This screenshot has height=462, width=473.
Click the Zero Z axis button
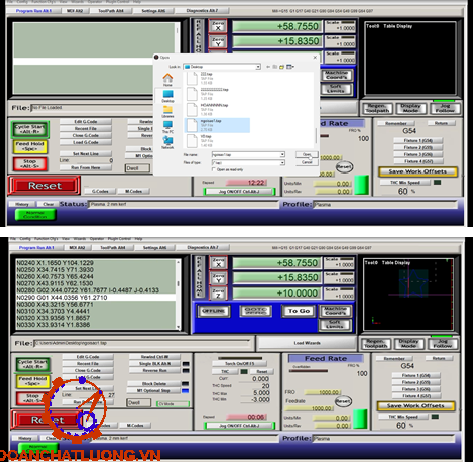pyautogui.click(x=218, y=293)
